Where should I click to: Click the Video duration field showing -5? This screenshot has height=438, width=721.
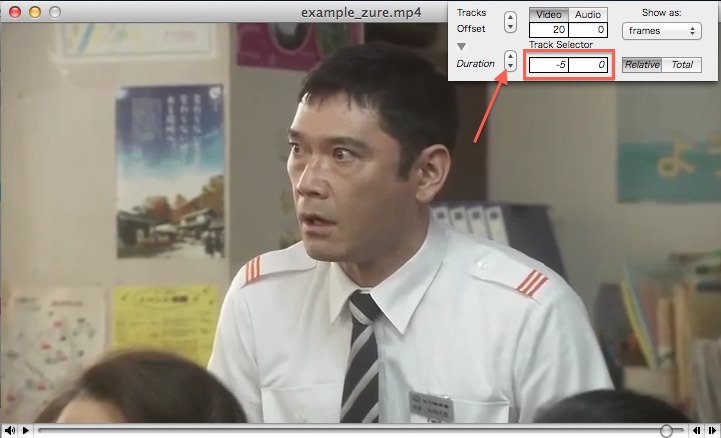tap(549, 65)
